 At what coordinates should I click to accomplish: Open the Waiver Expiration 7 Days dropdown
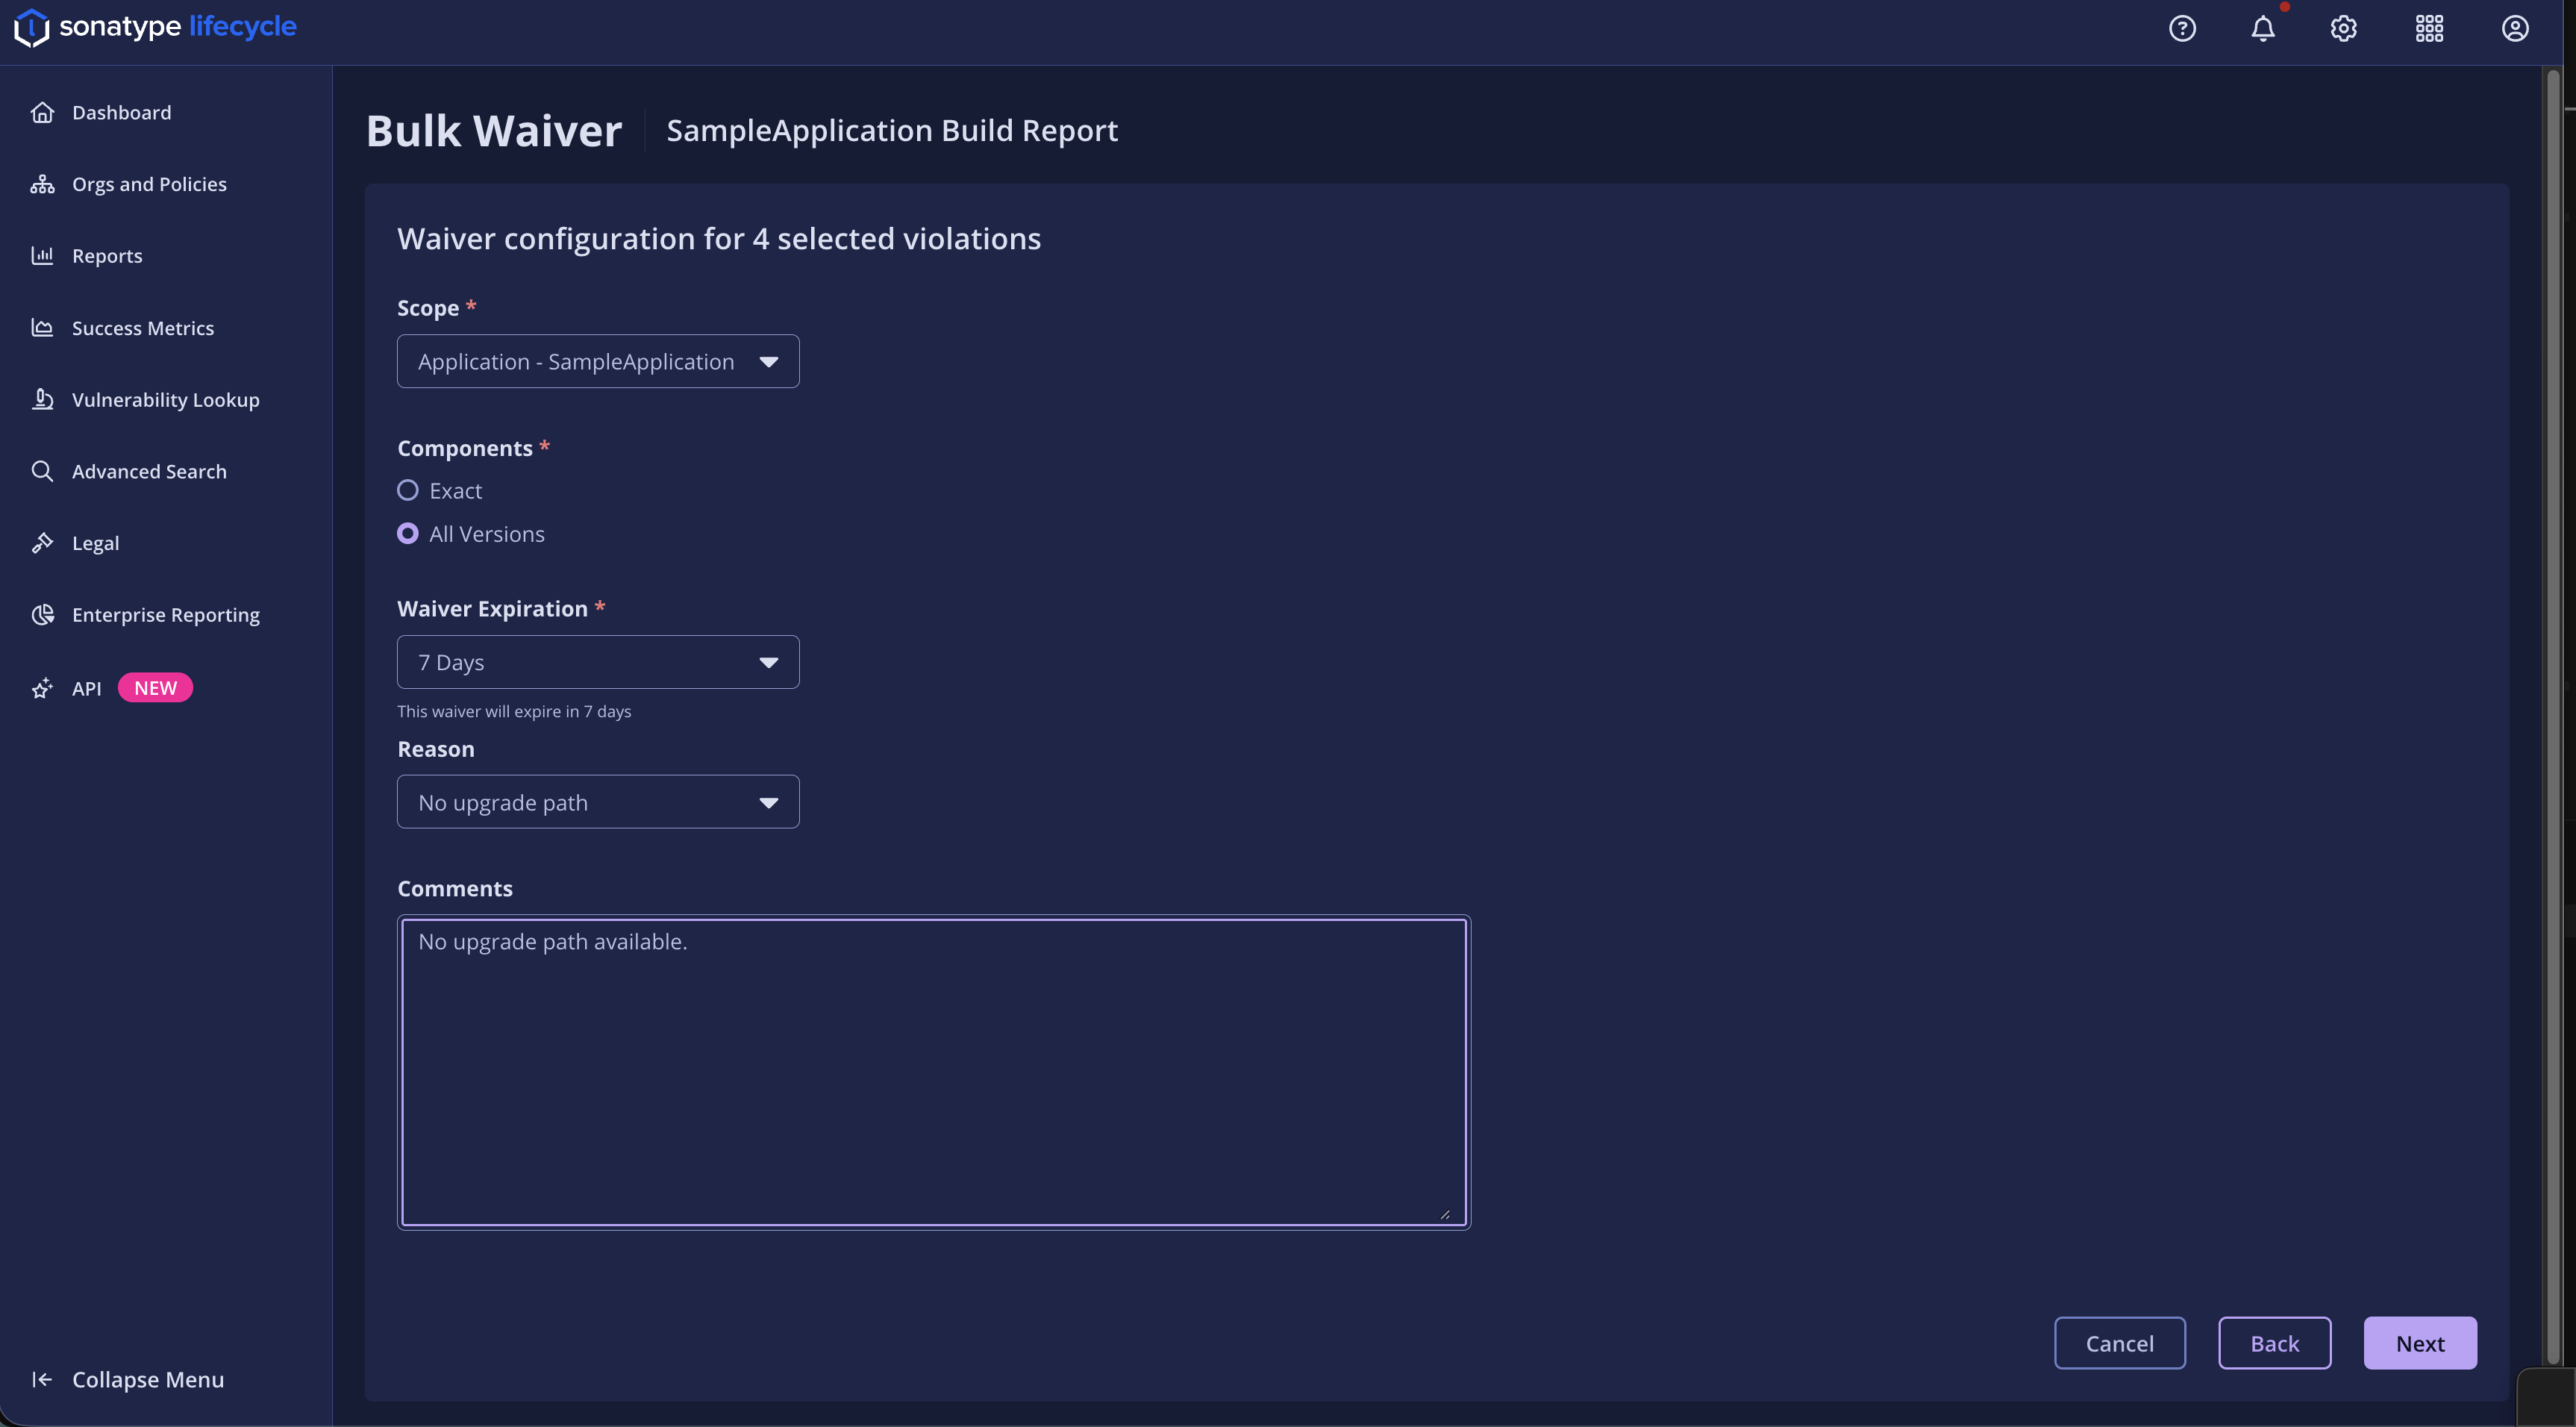[x=598, y=662]
